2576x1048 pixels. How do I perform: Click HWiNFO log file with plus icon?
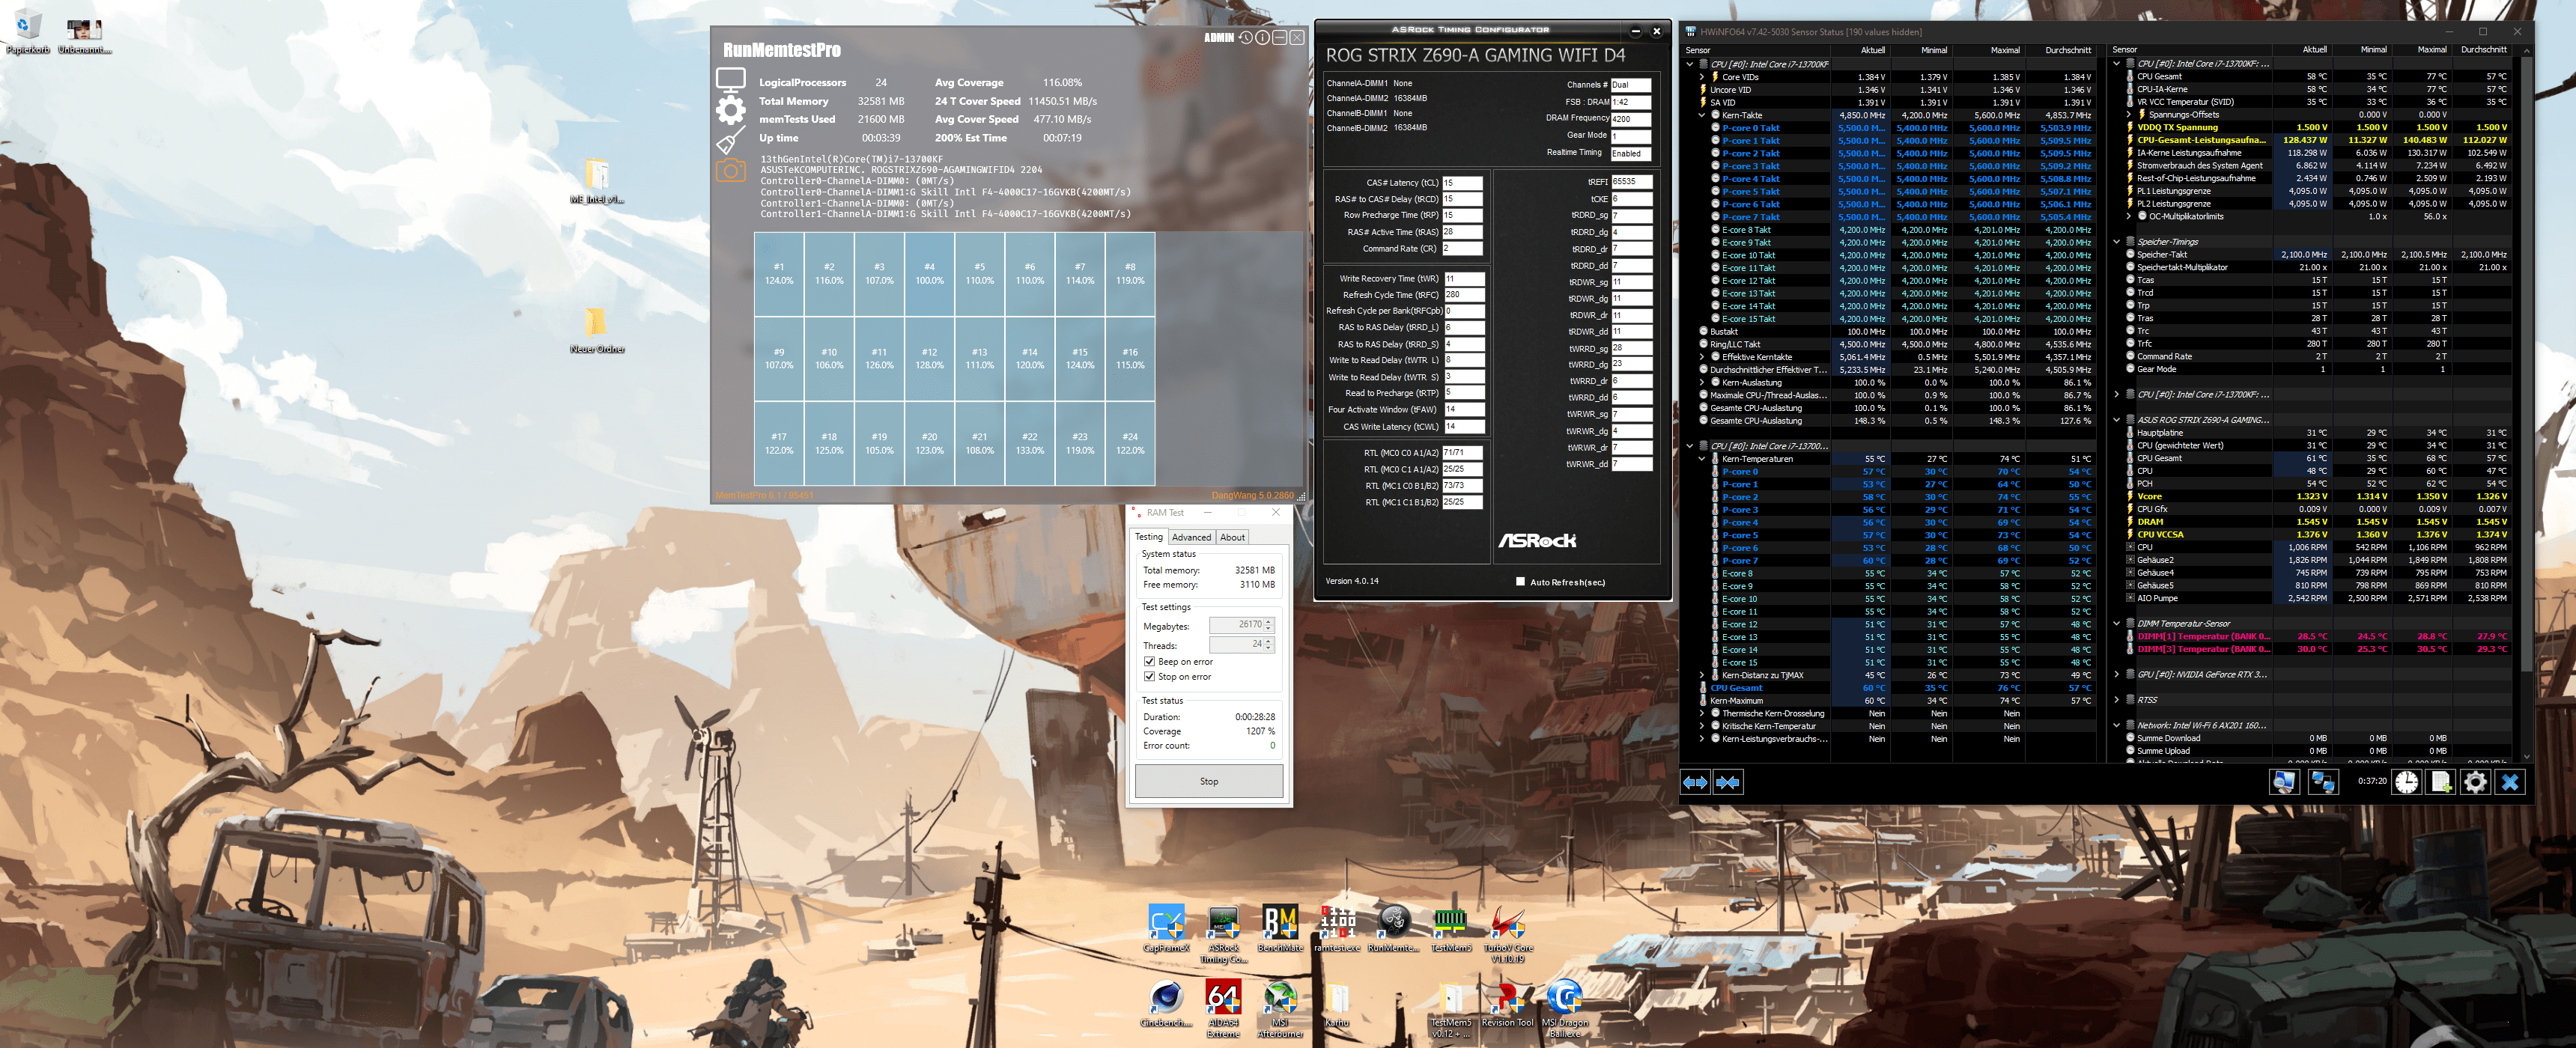coord(2441,782)
